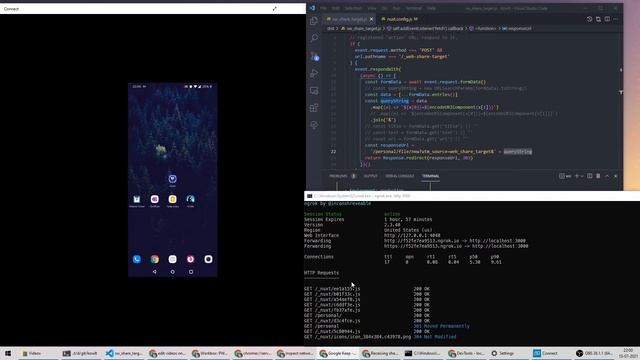Tap the phone Back navigation button
This screenshot has height=360, width=640.
(154, 271)
